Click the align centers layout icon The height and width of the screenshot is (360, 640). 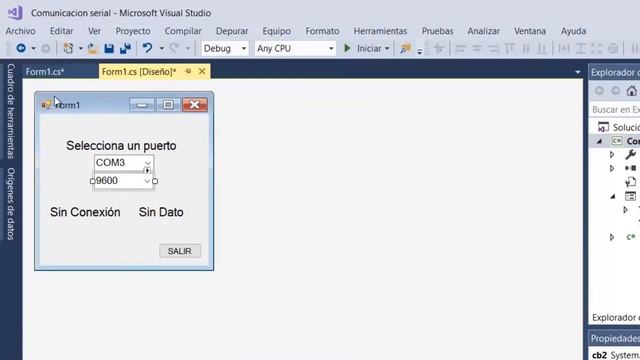477,49
